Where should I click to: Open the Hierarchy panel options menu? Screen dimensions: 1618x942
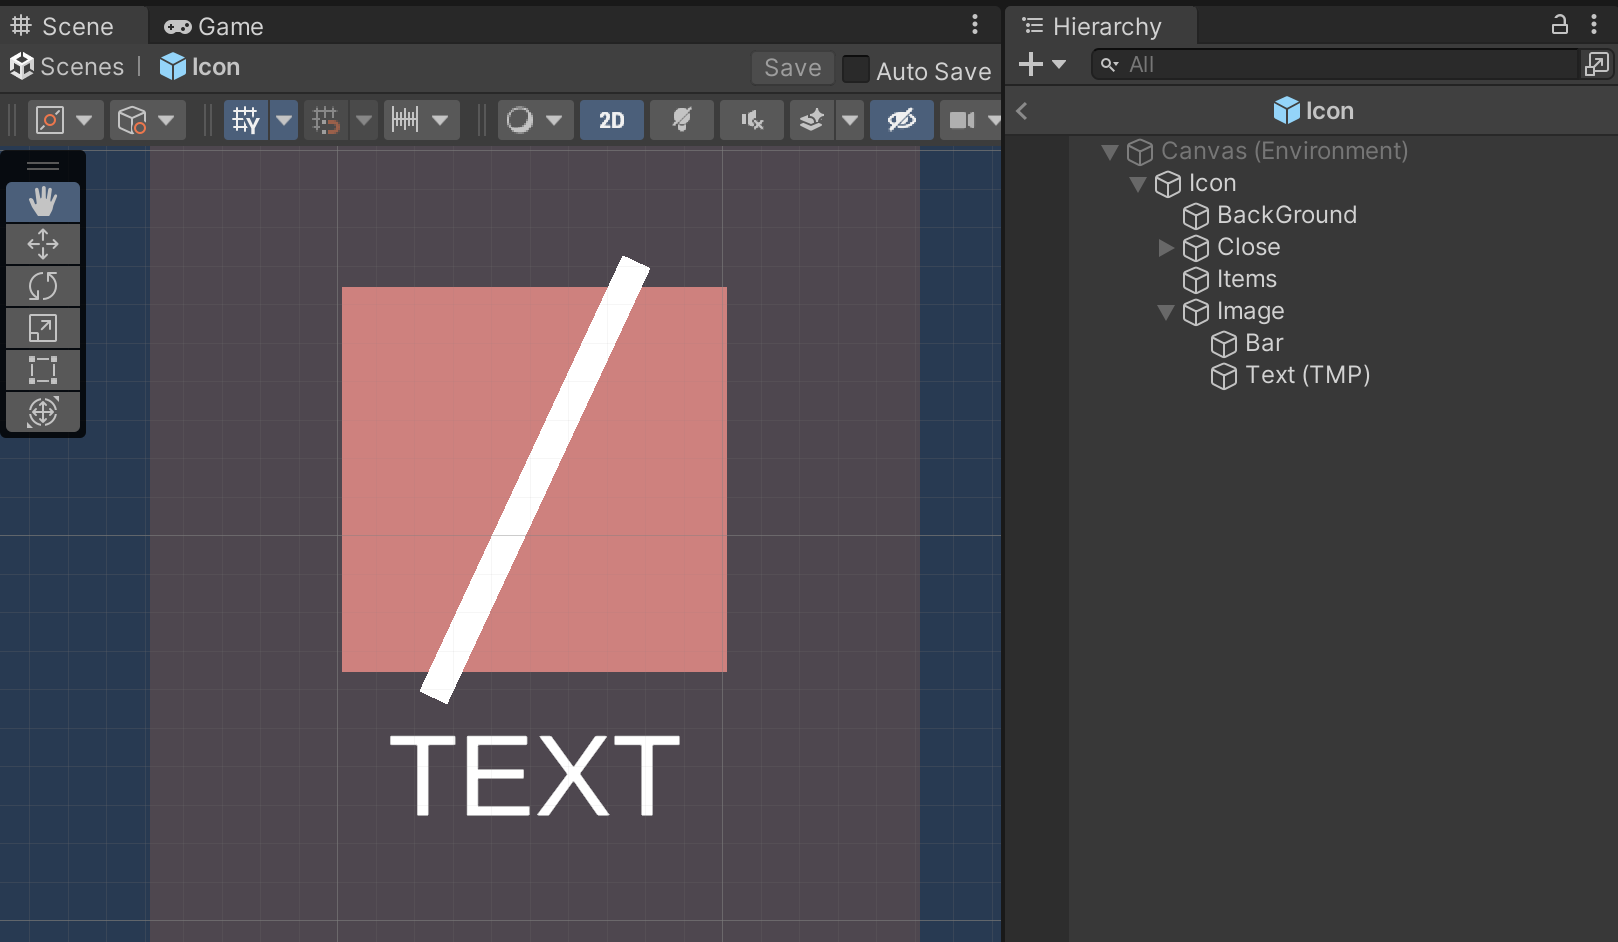pyautogui.click(x=1594, y=24)
